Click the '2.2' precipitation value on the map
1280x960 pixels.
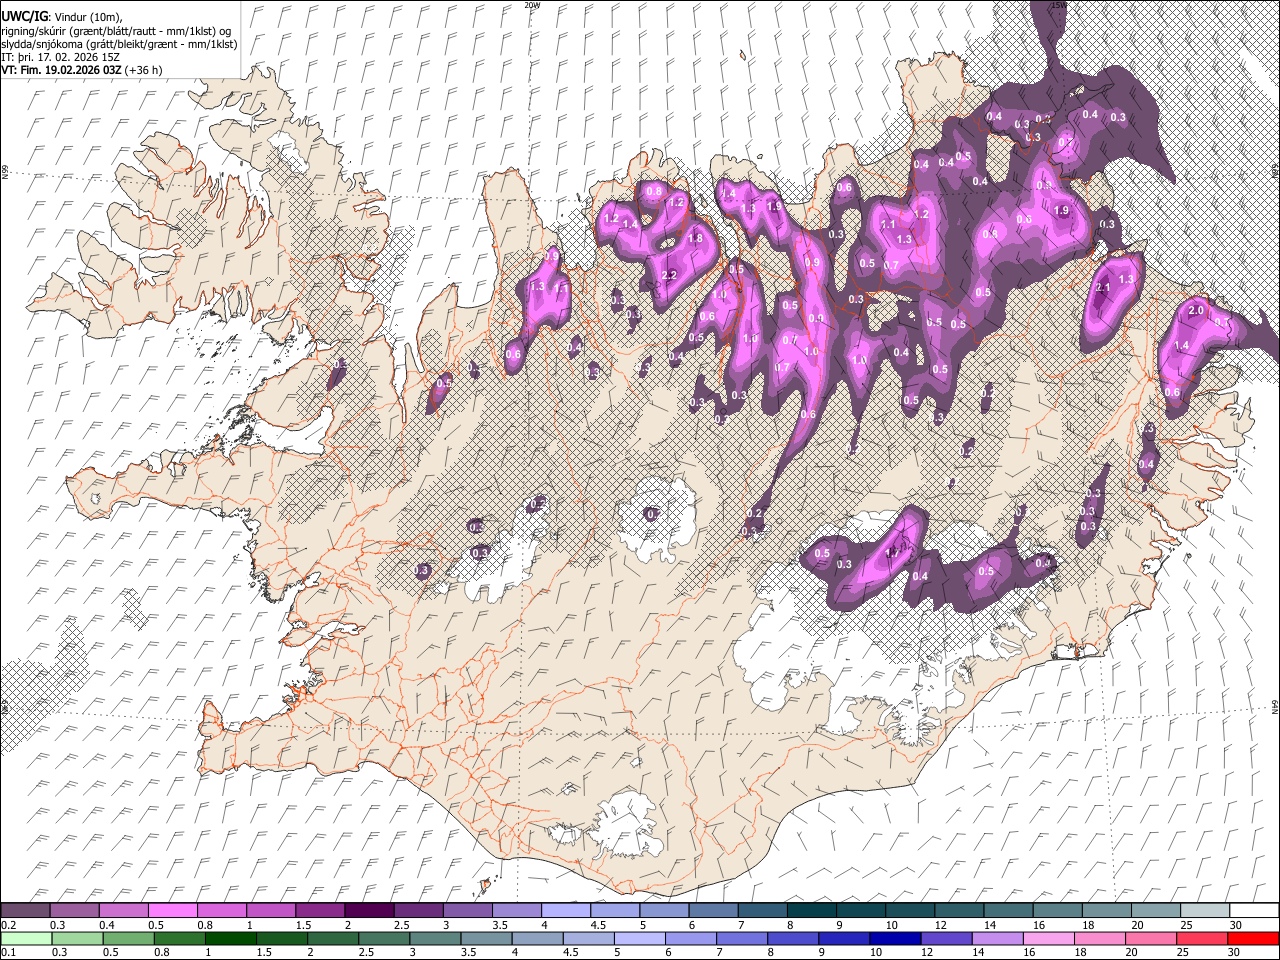pyautogui.click(x=670, y=275)
